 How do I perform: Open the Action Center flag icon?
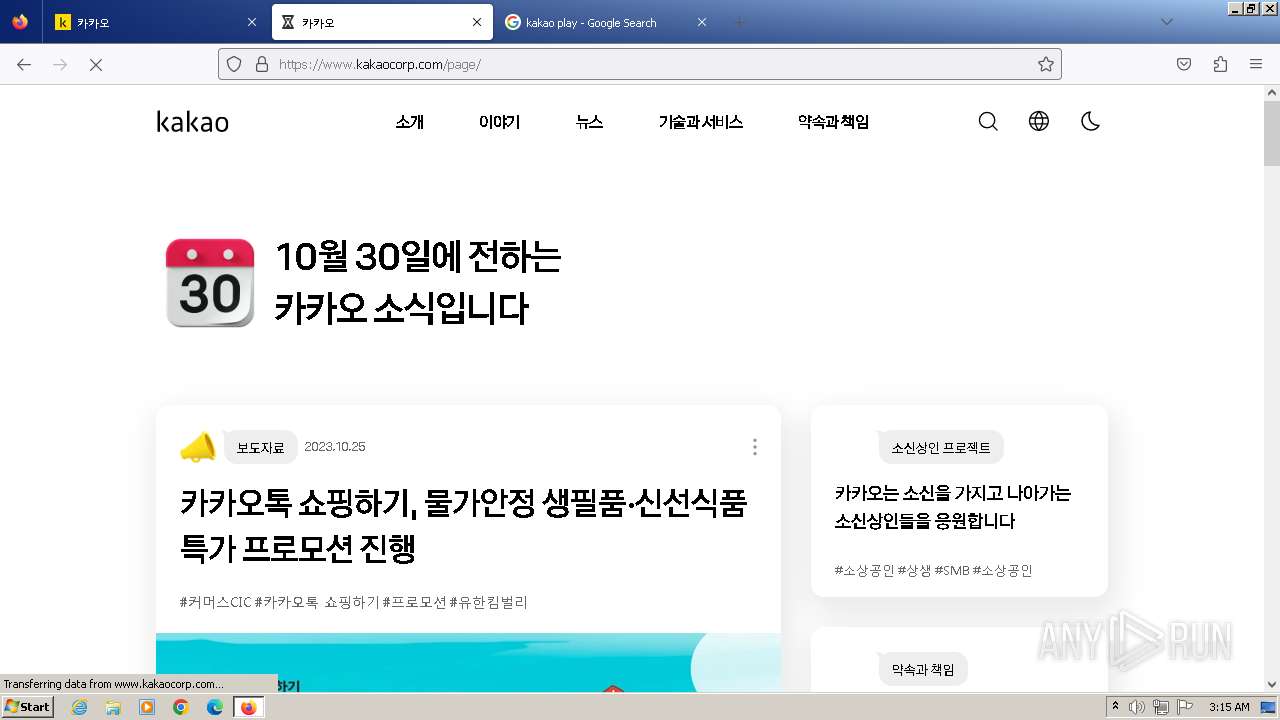pyautogui.click(x=1183, y=707)
